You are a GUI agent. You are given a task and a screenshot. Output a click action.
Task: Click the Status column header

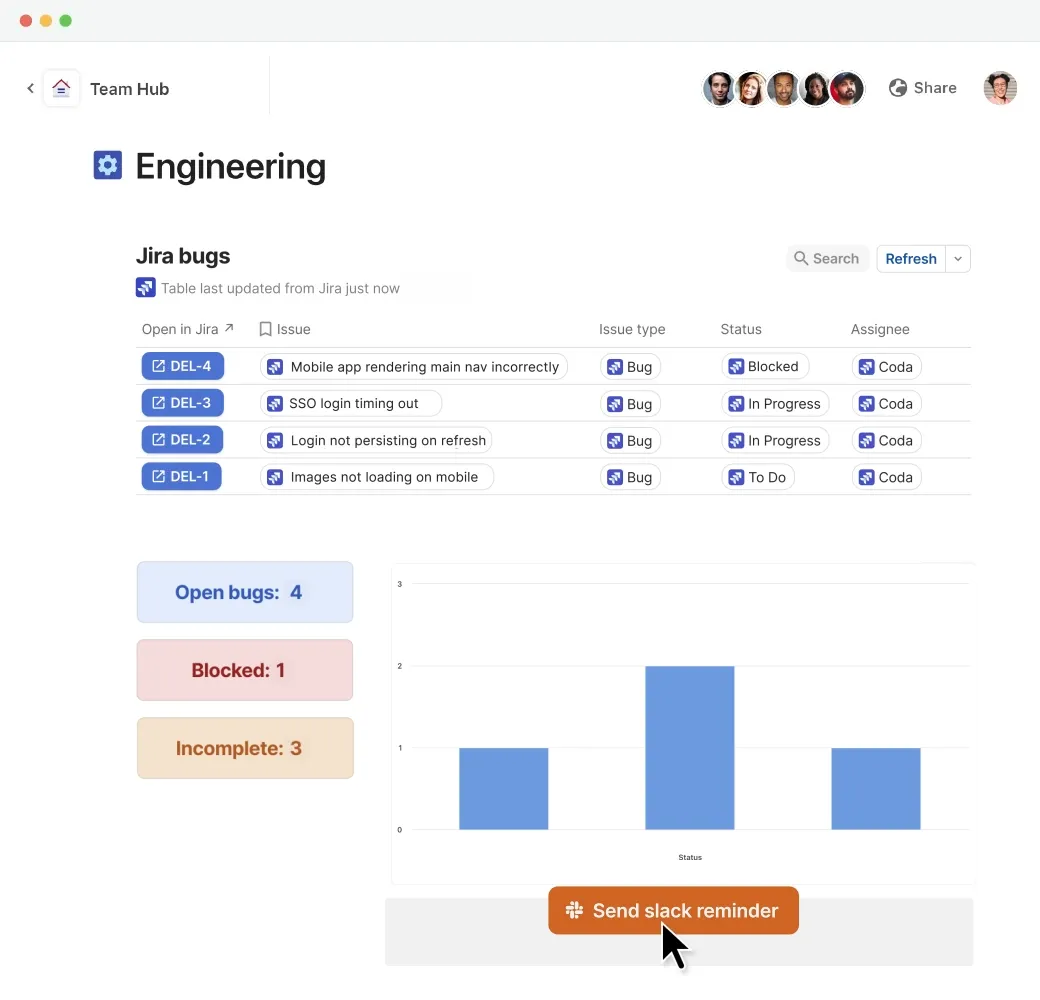coord(741,329)
